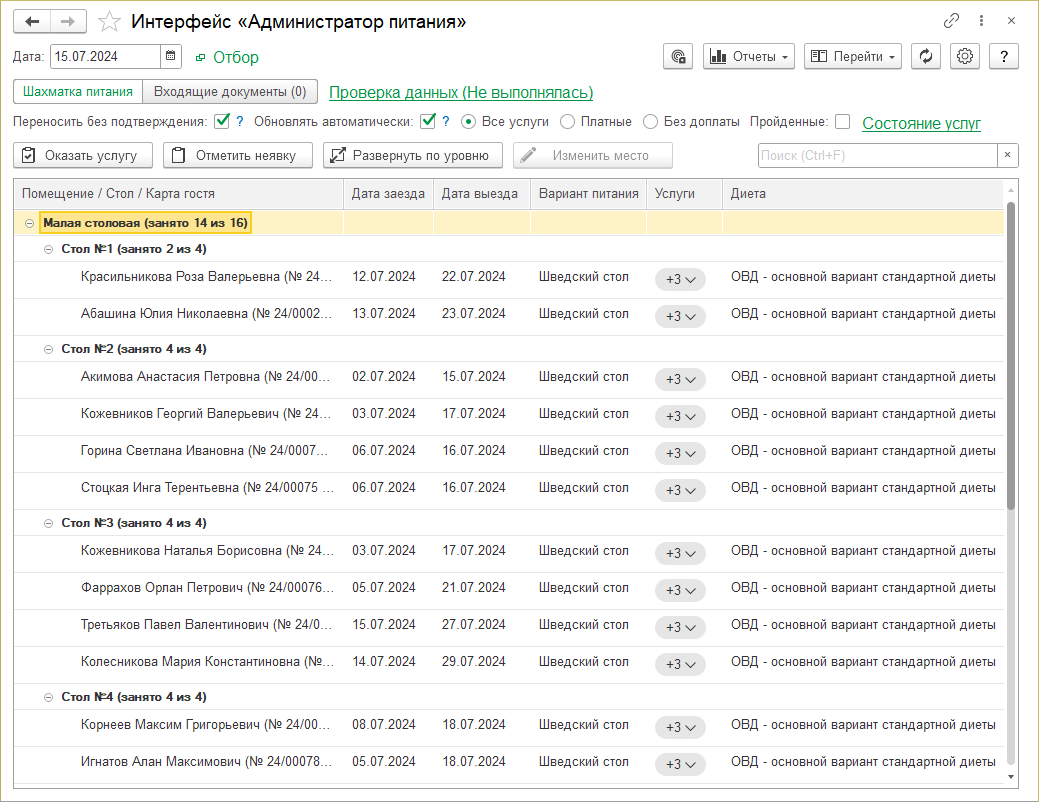Viewport: 1039px width, 802px height.
Task: Switch to 'Входящие документы (0)' tab
Action: [230, 92]
